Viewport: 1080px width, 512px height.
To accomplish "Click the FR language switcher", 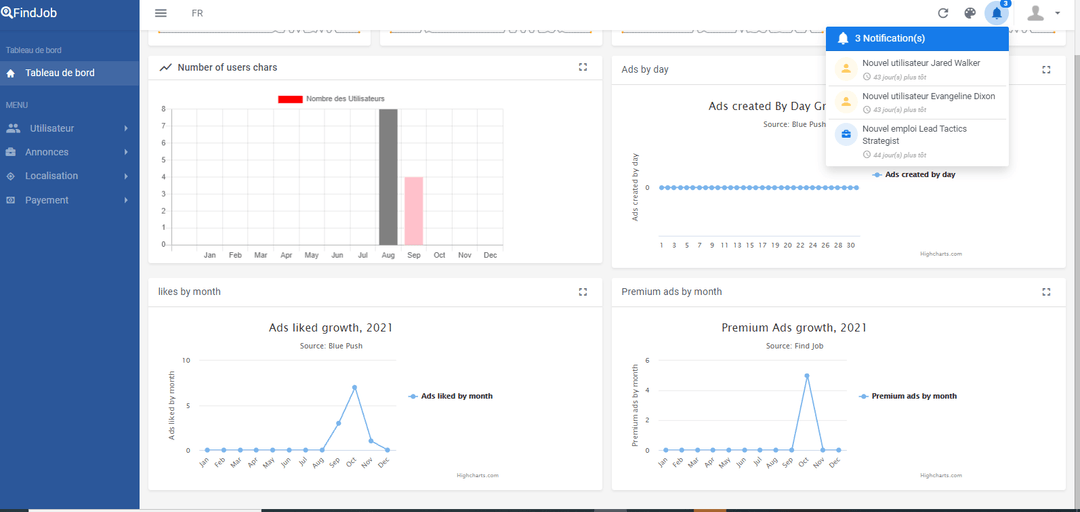I will coord(196,13).
